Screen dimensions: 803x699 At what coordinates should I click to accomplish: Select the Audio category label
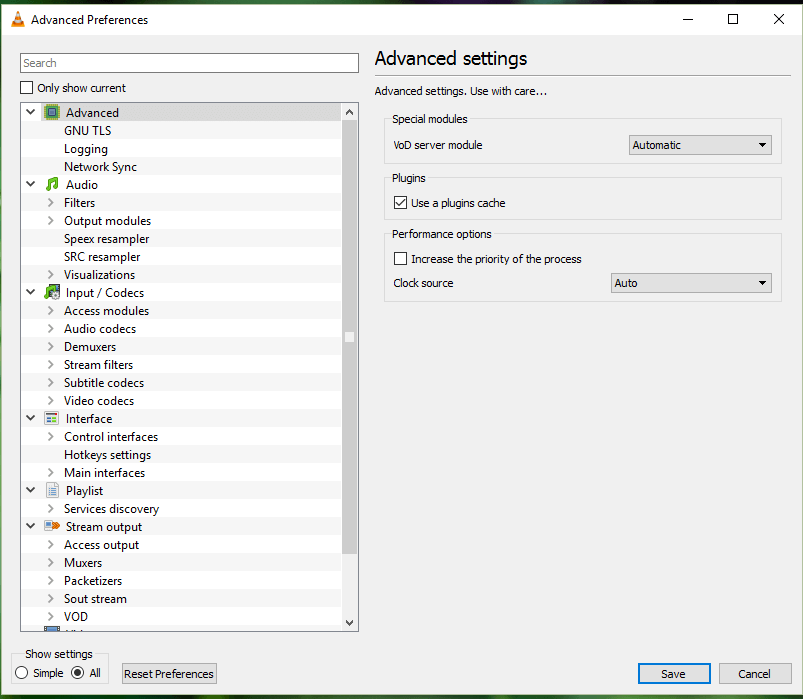coord(81,185)
